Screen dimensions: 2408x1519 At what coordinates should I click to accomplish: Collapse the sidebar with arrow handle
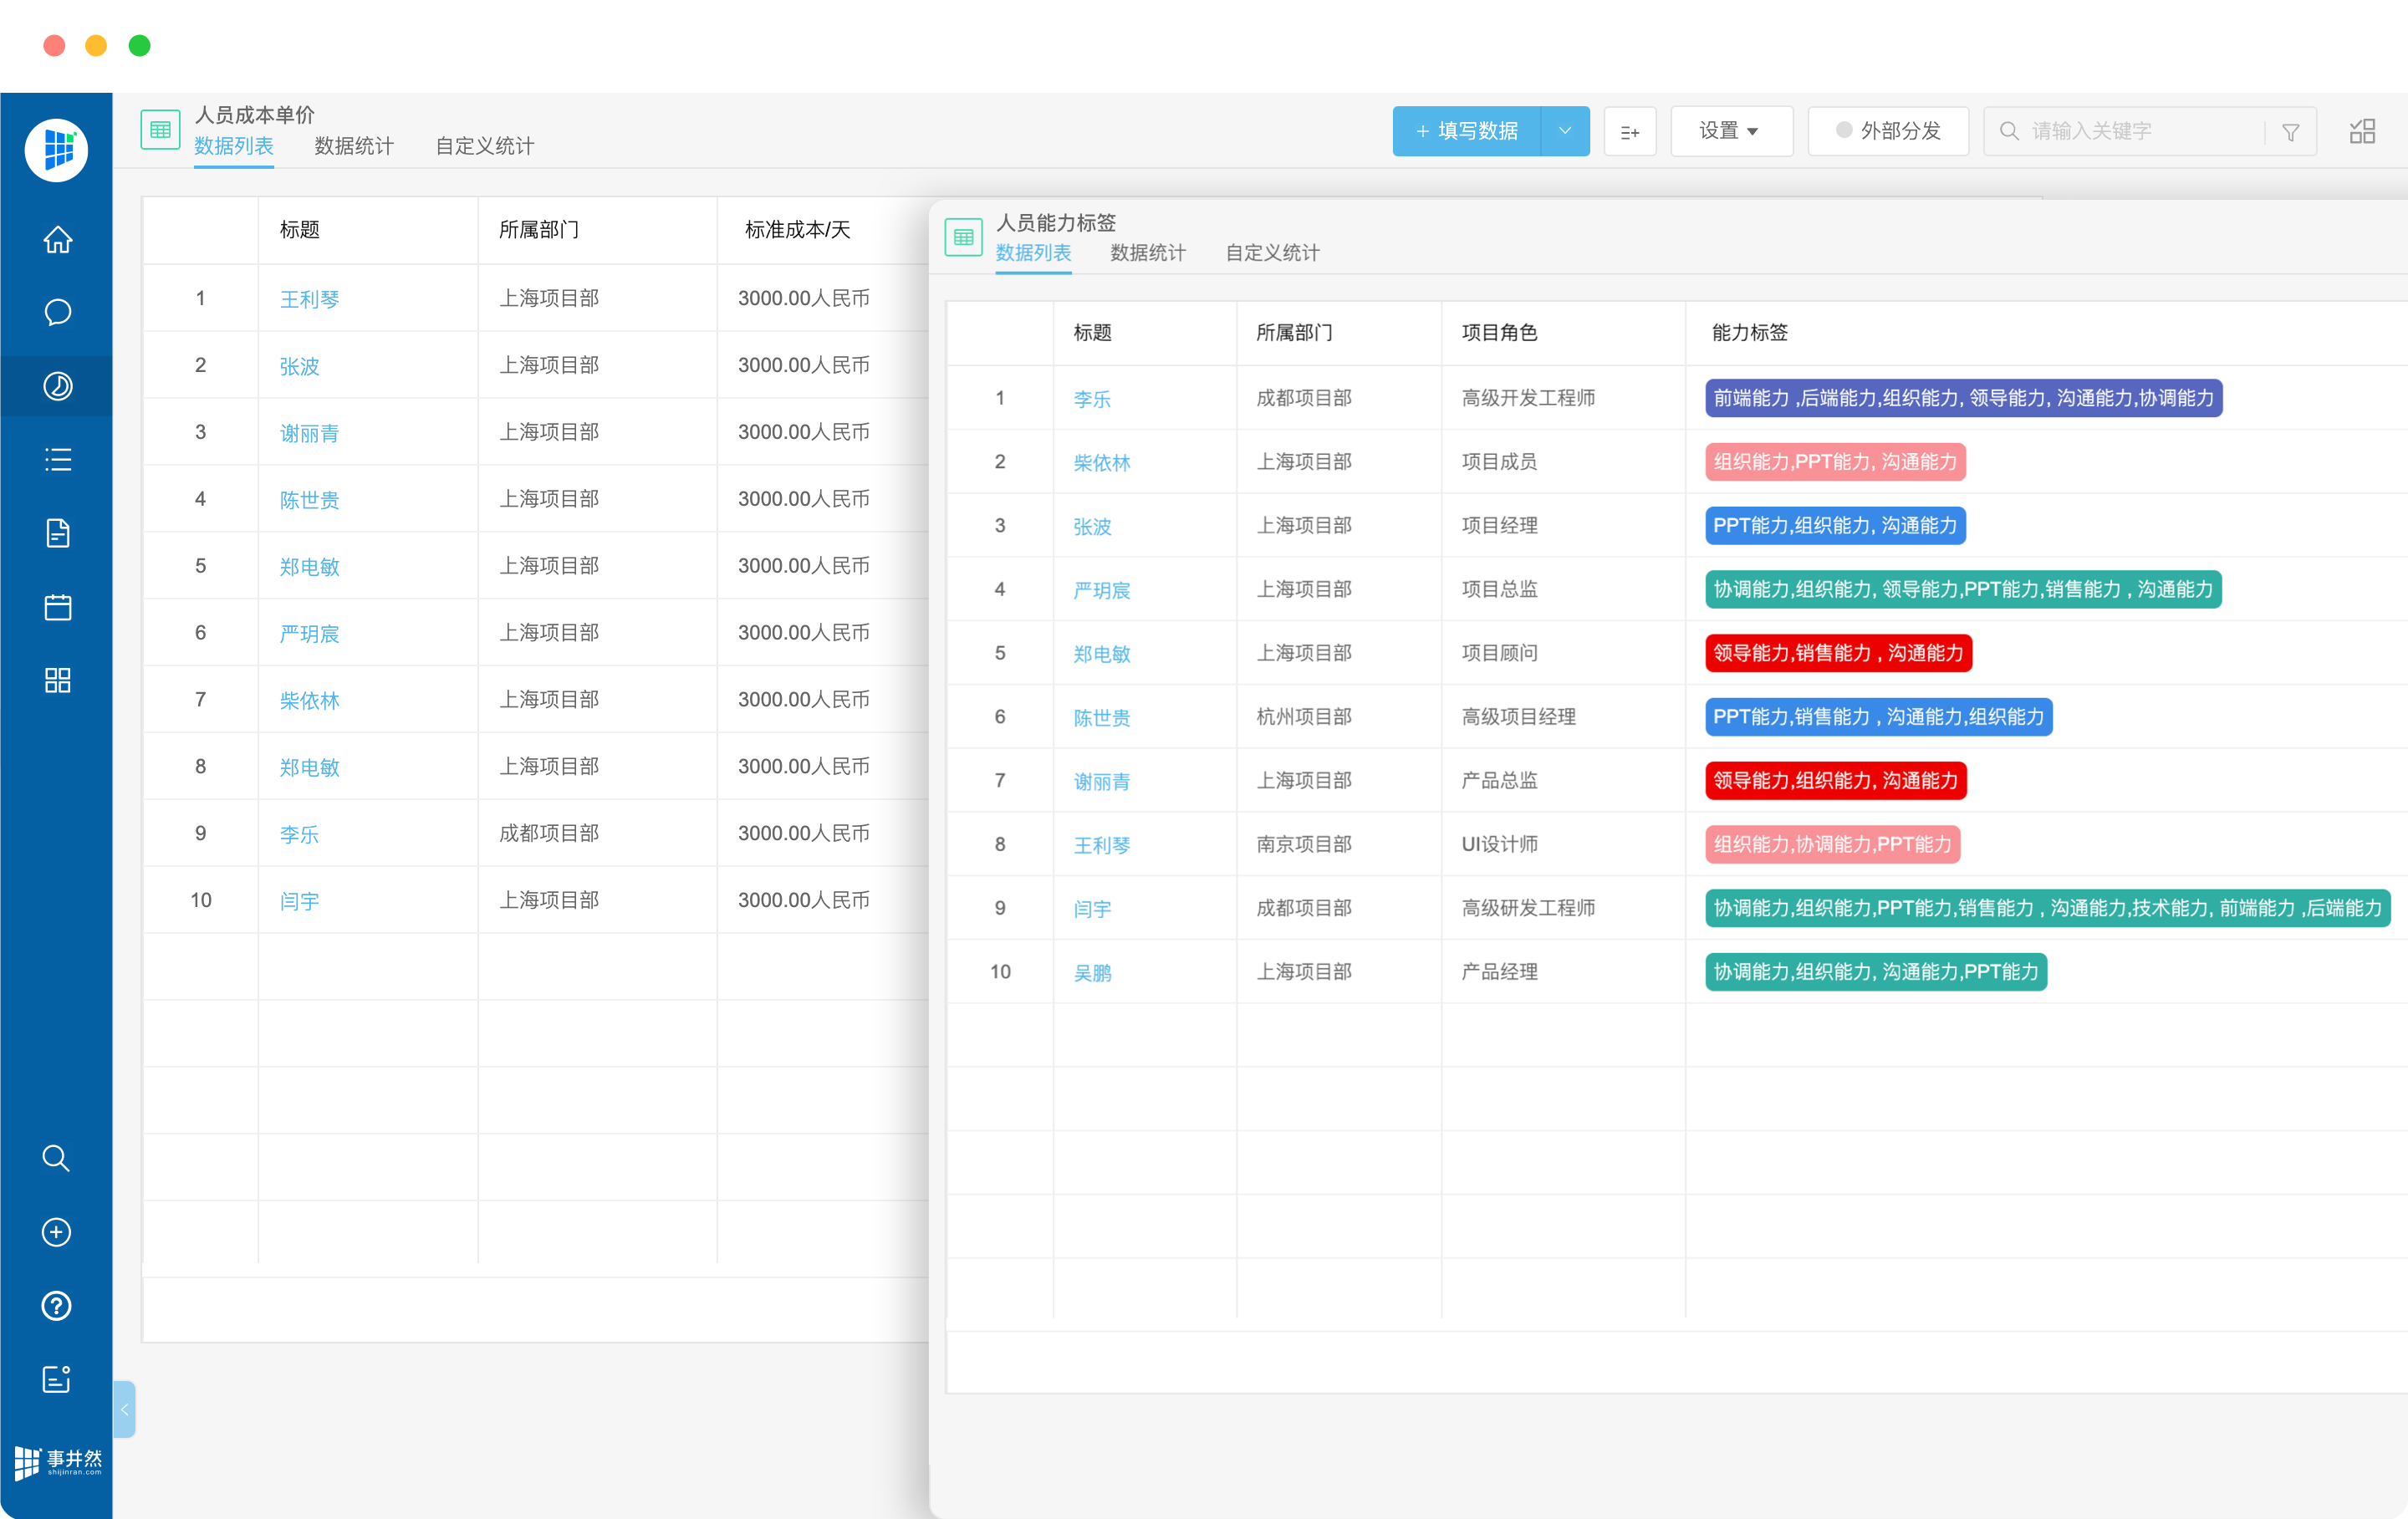pyautogui.click(x=124, y=1409)
